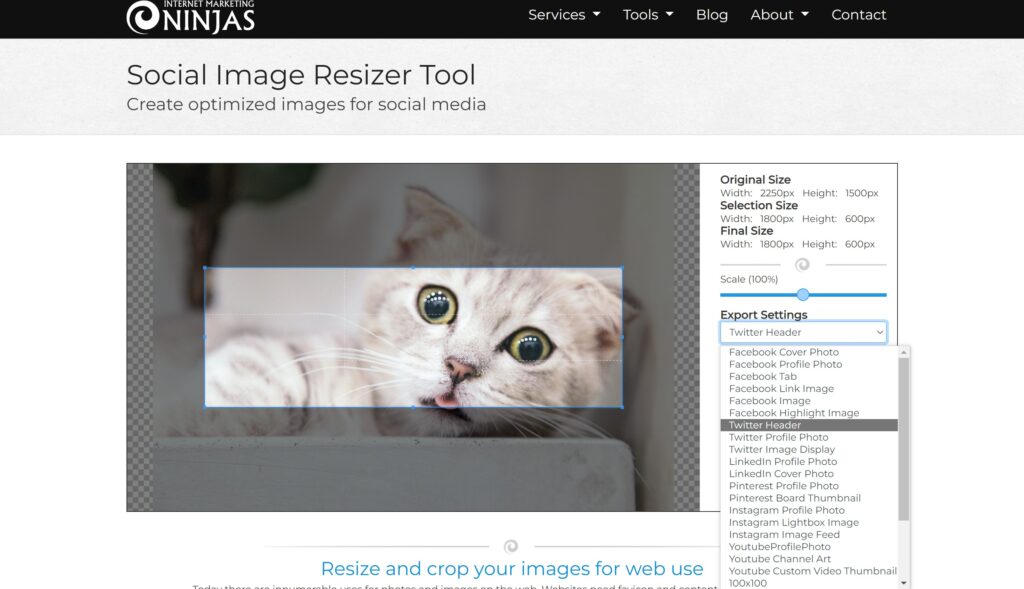Click the Social Image Resizer Tool heading
This screenshot has width=1024, height=589.
tap(301, 74)
